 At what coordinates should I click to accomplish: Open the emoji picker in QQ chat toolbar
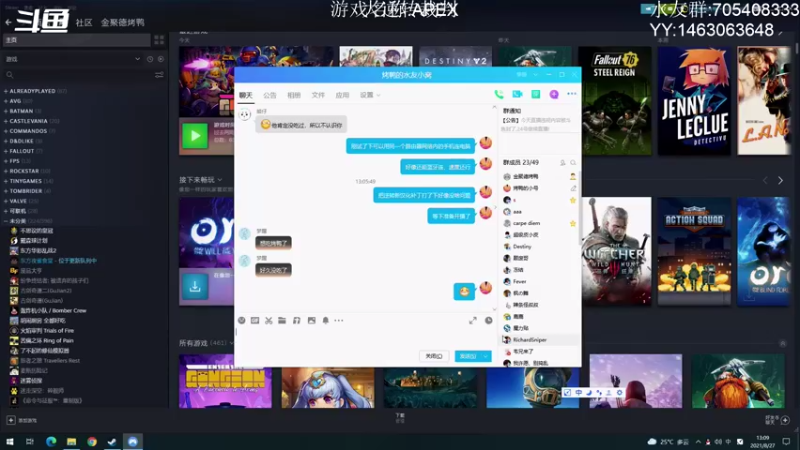(241, 320)
